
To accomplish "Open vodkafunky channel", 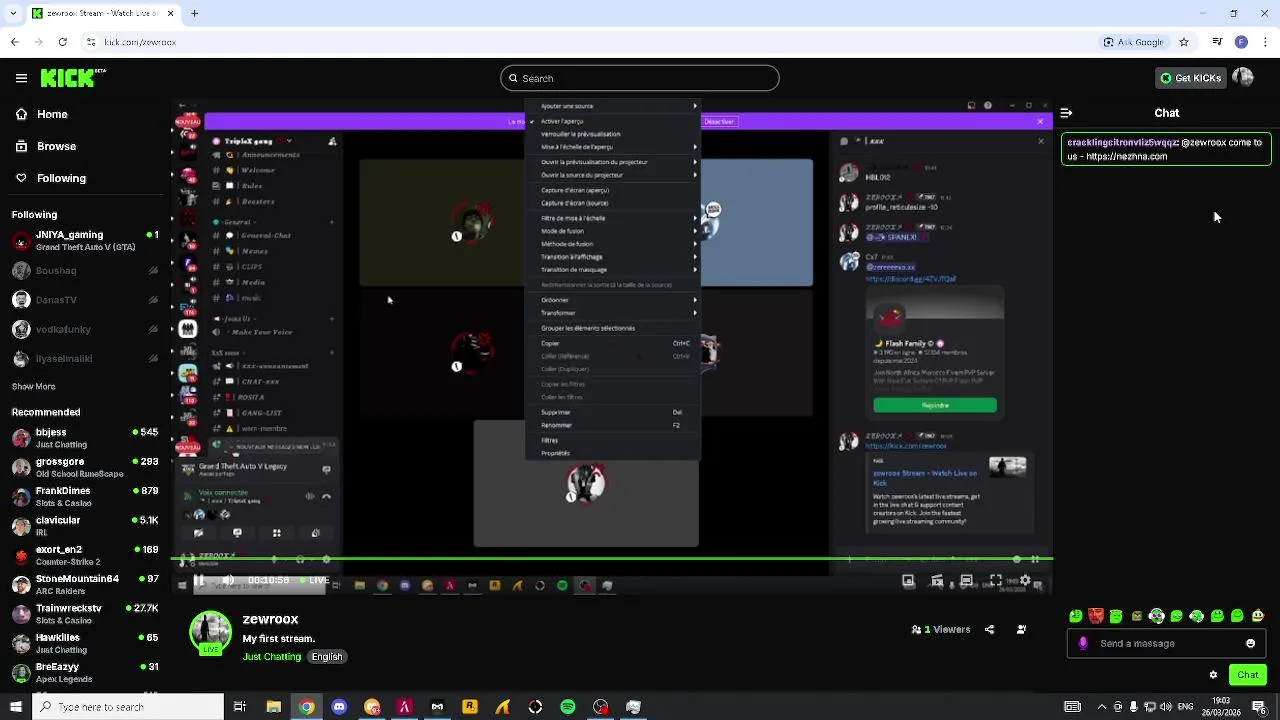I will [x=85, y=329].
